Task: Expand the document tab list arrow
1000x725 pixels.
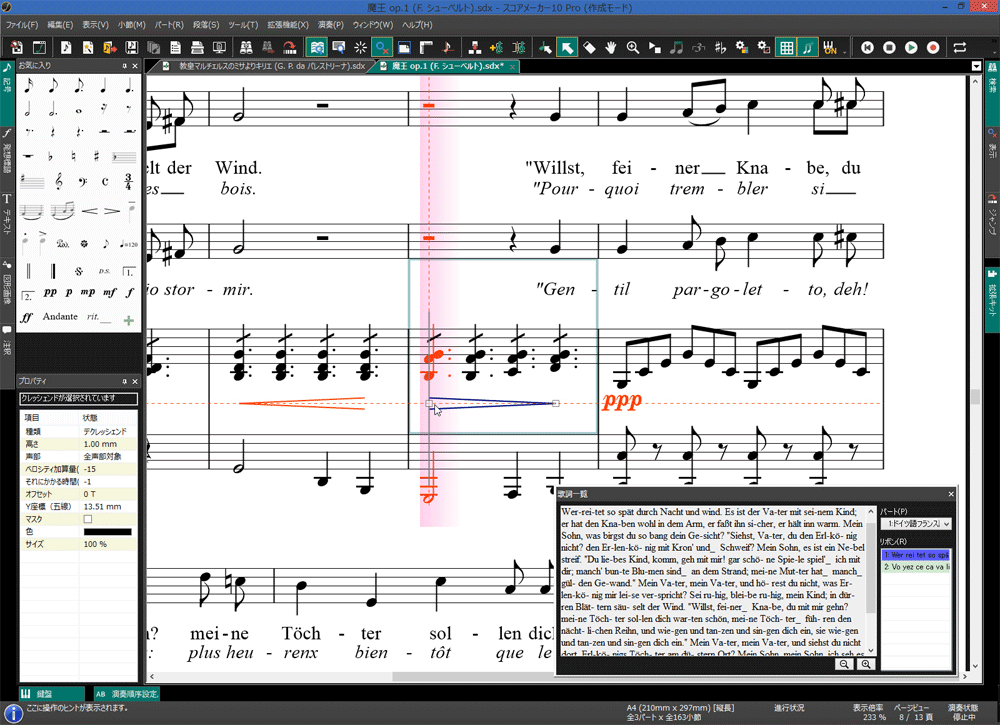Action: (x=977, y=66)
